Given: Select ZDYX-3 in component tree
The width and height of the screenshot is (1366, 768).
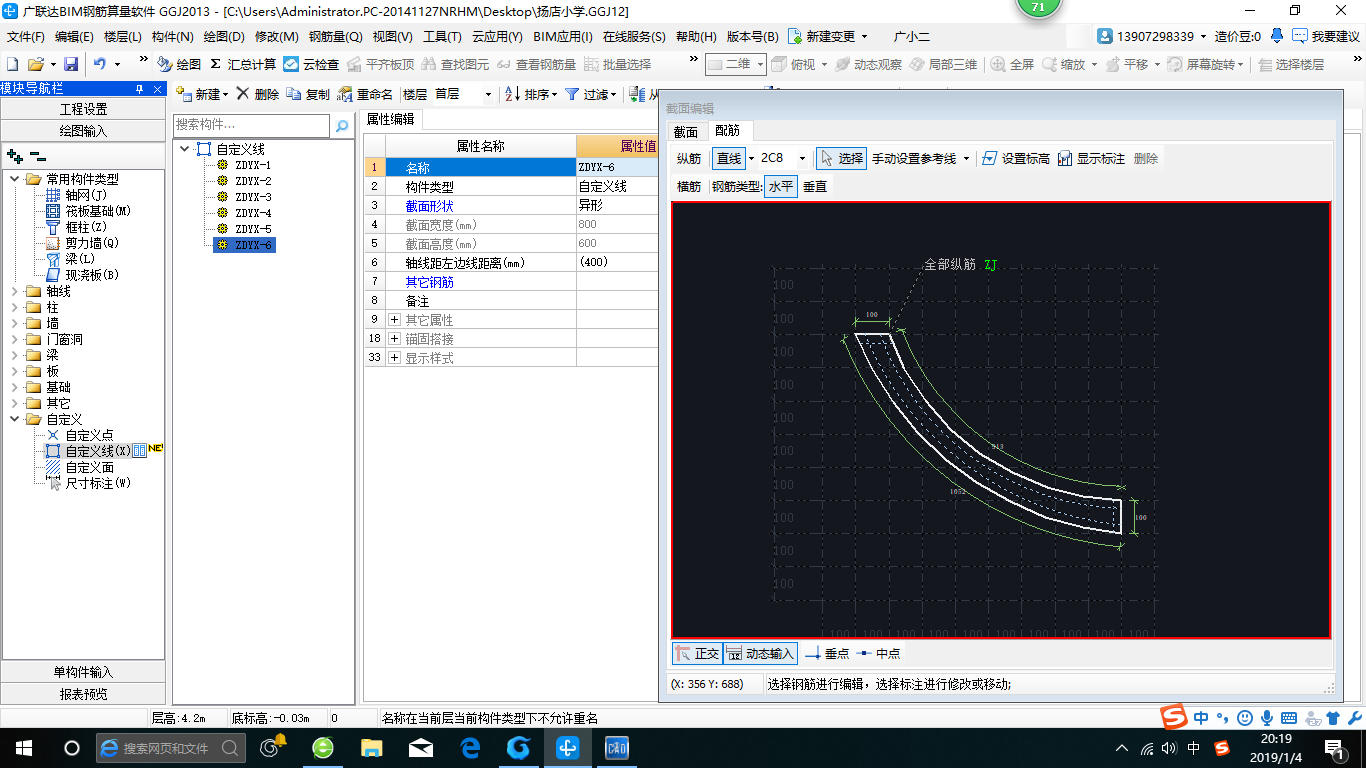Looking at the screenshot, I should (x=253, y=197).
